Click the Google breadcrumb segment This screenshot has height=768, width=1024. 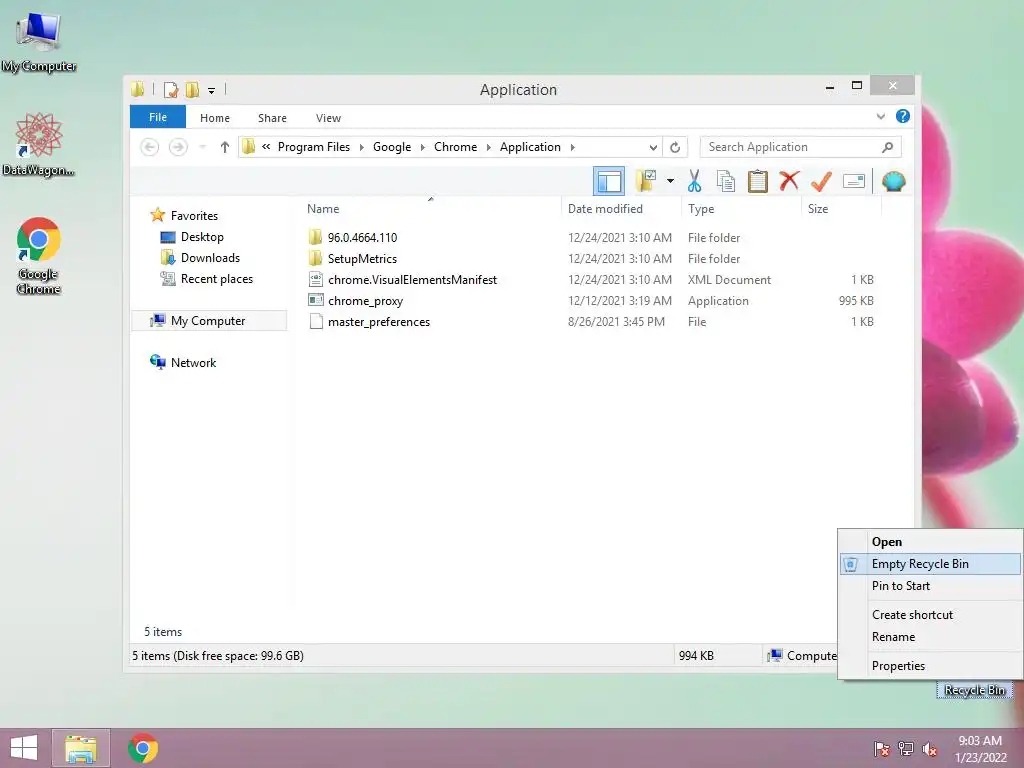392,147
